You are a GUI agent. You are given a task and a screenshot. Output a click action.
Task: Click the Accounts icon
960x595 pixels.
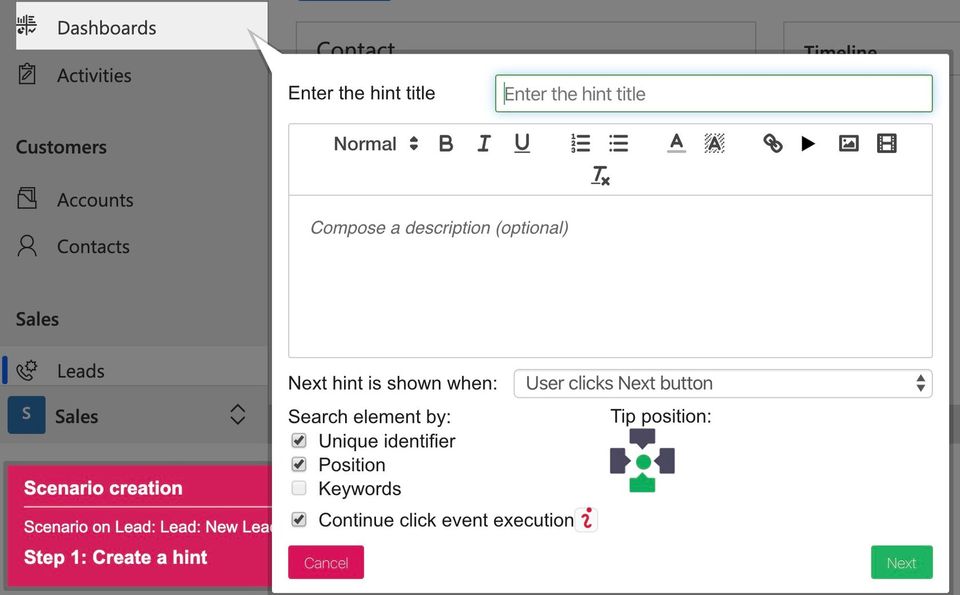point(27,198)
